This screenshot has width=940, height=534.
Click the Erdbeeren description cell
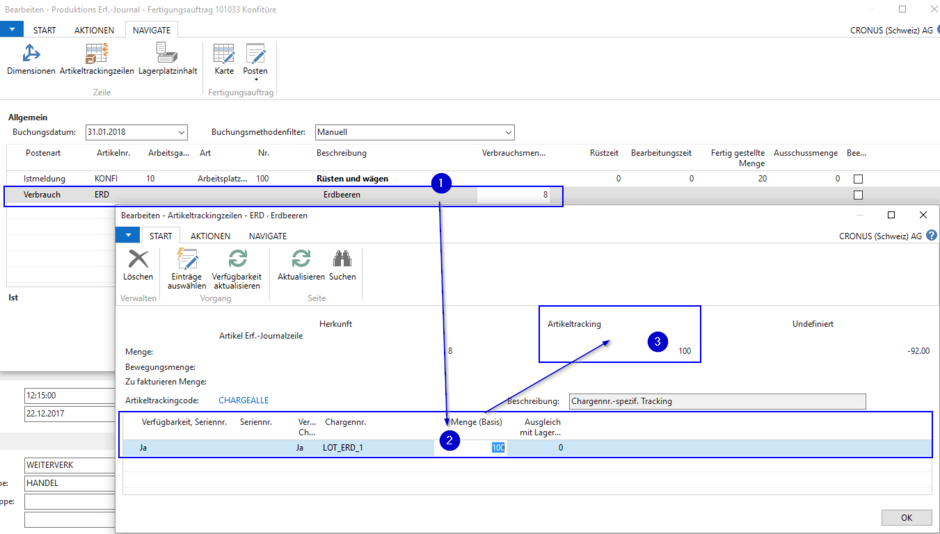342,195
